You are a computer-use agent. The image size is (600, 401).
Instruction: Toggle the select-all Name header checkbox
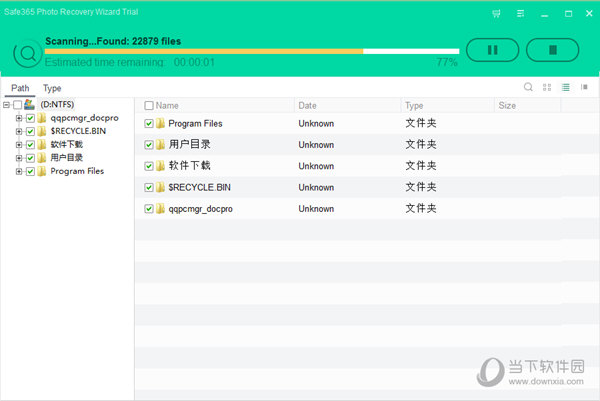149,106
